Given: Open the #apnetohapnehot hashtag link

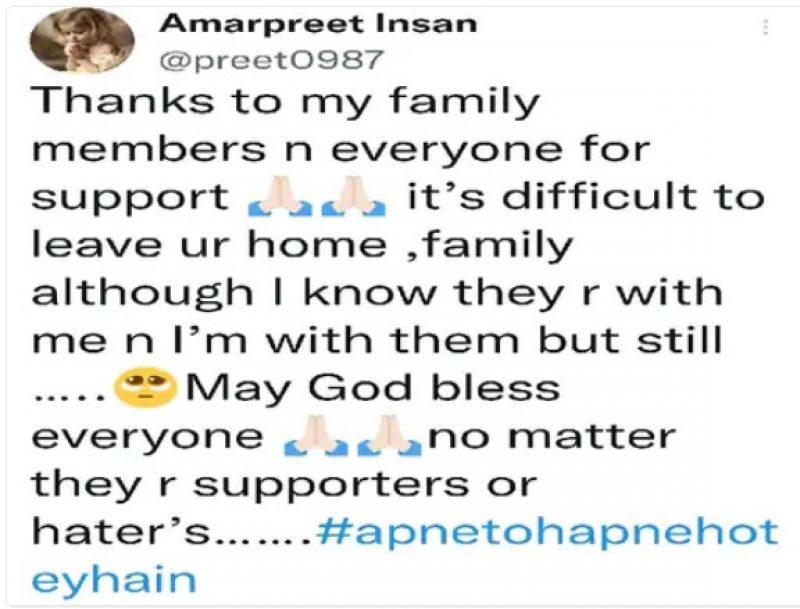Looking at the screenshot, I should (x=547, y=532).
